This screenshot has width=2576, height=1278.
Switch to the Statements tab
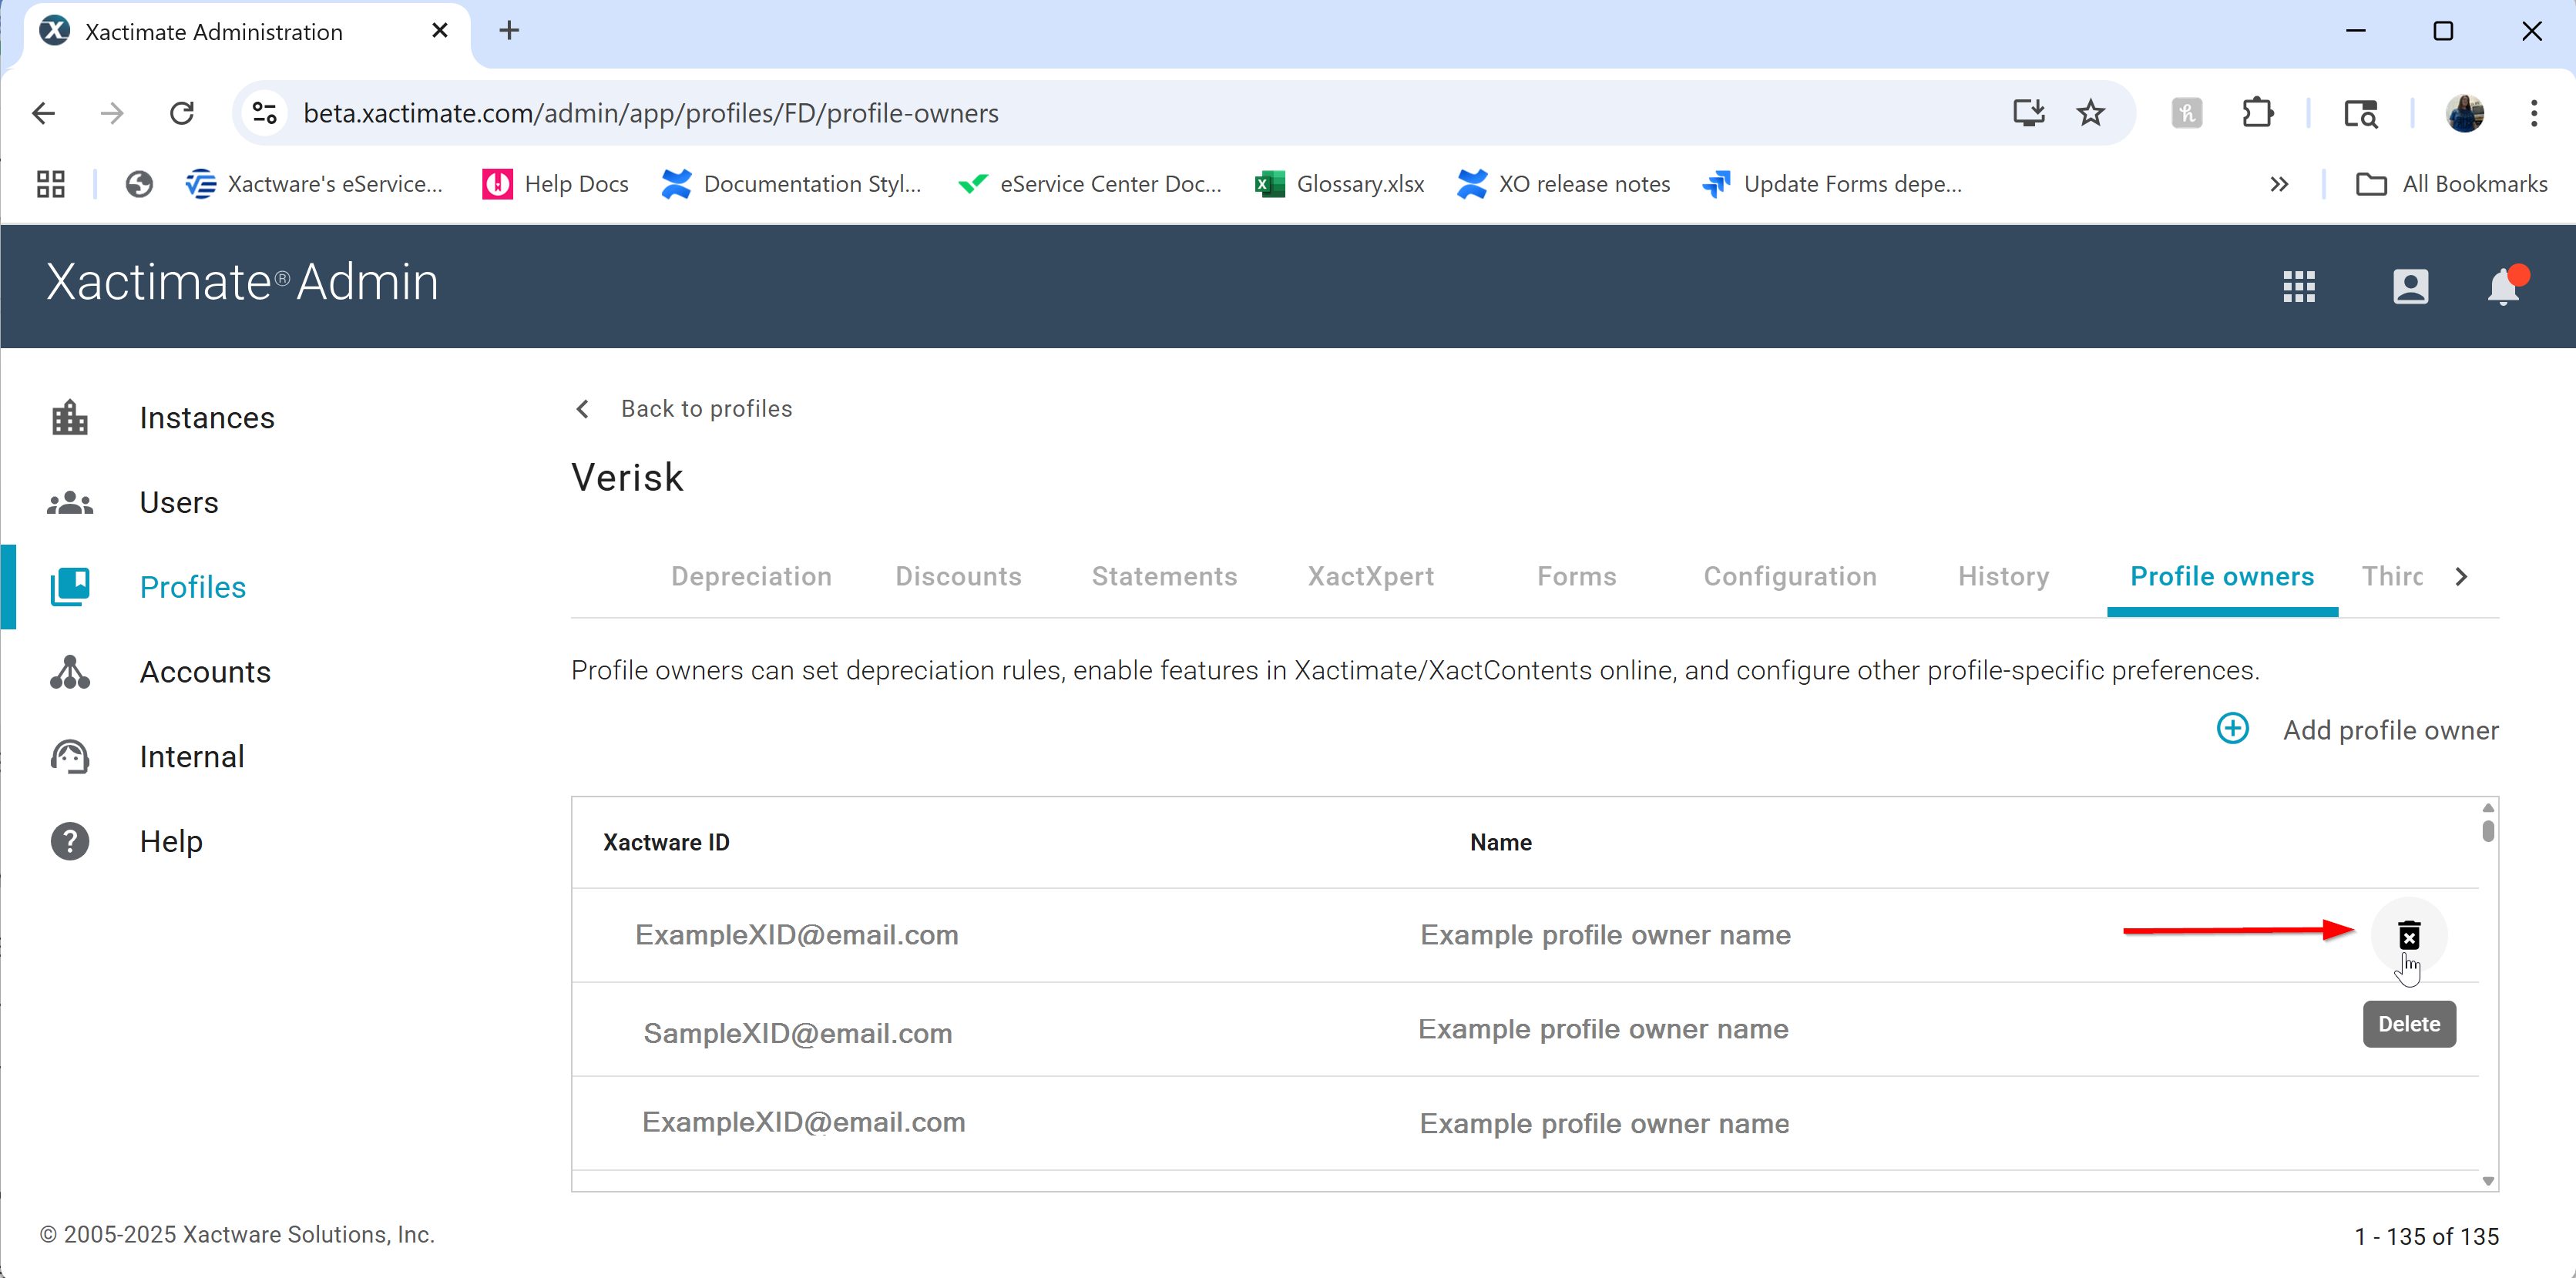1164,576
